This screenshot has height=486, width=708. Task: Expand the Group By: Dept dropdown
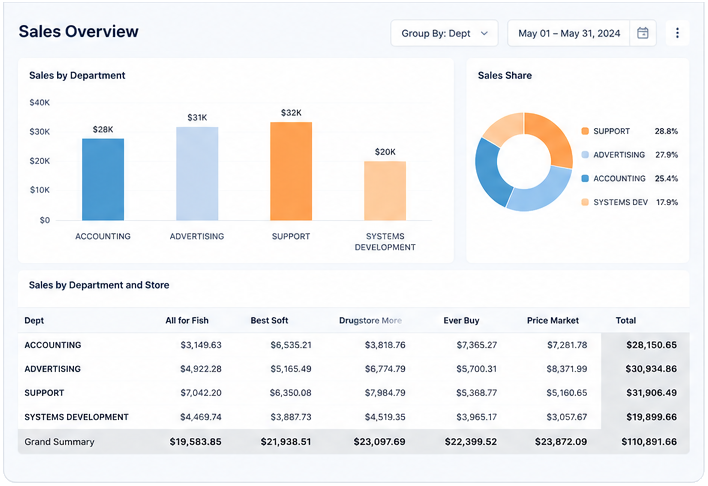[x=444, y=33]
